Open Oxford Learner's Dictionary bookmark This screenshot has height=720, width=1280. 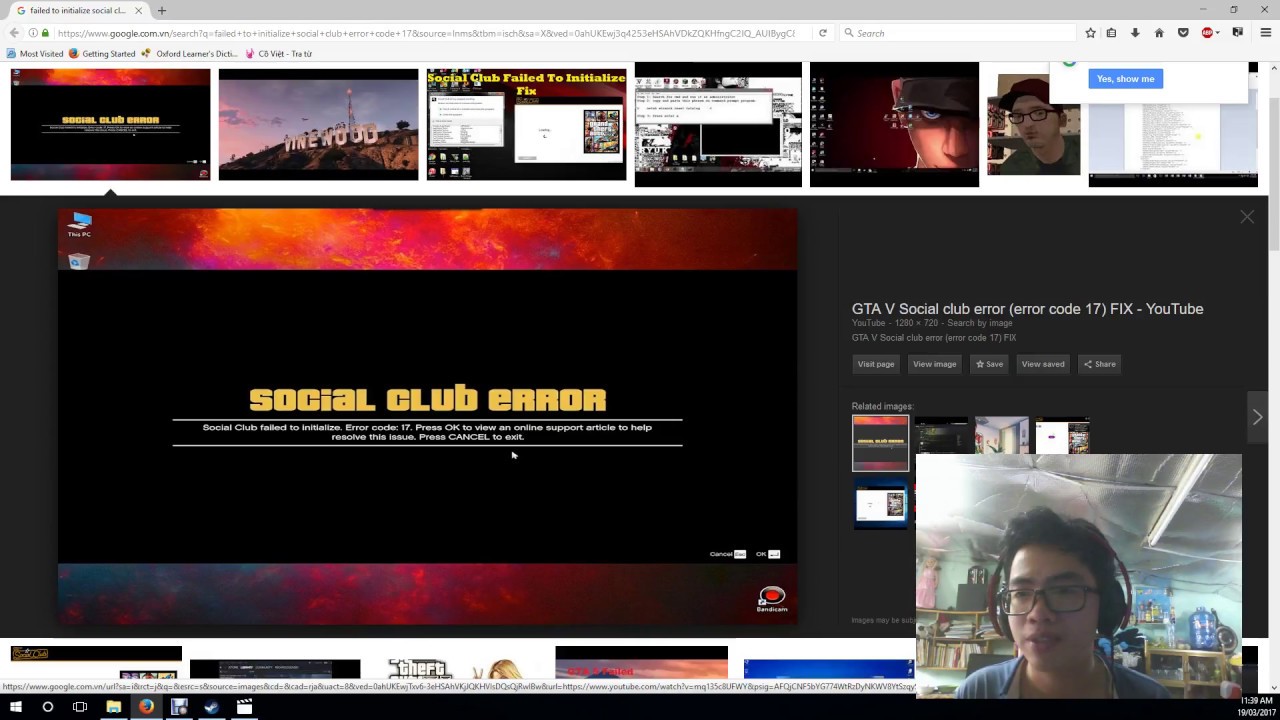coord(190,54)
